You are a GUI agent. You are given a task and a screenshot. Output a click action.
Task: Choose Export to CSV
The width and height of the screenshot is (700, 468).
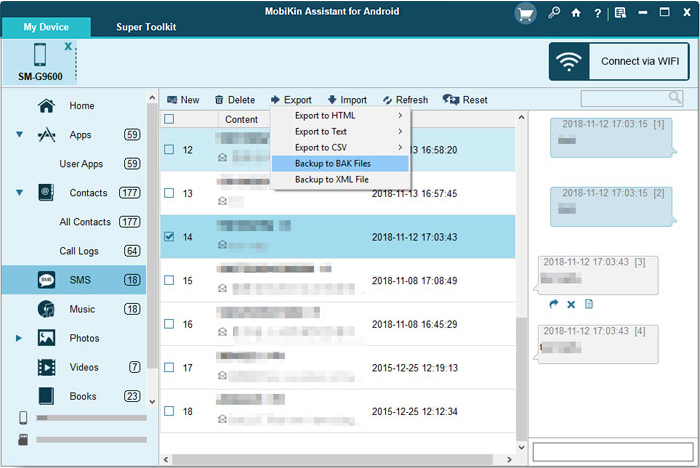(340, 147)
